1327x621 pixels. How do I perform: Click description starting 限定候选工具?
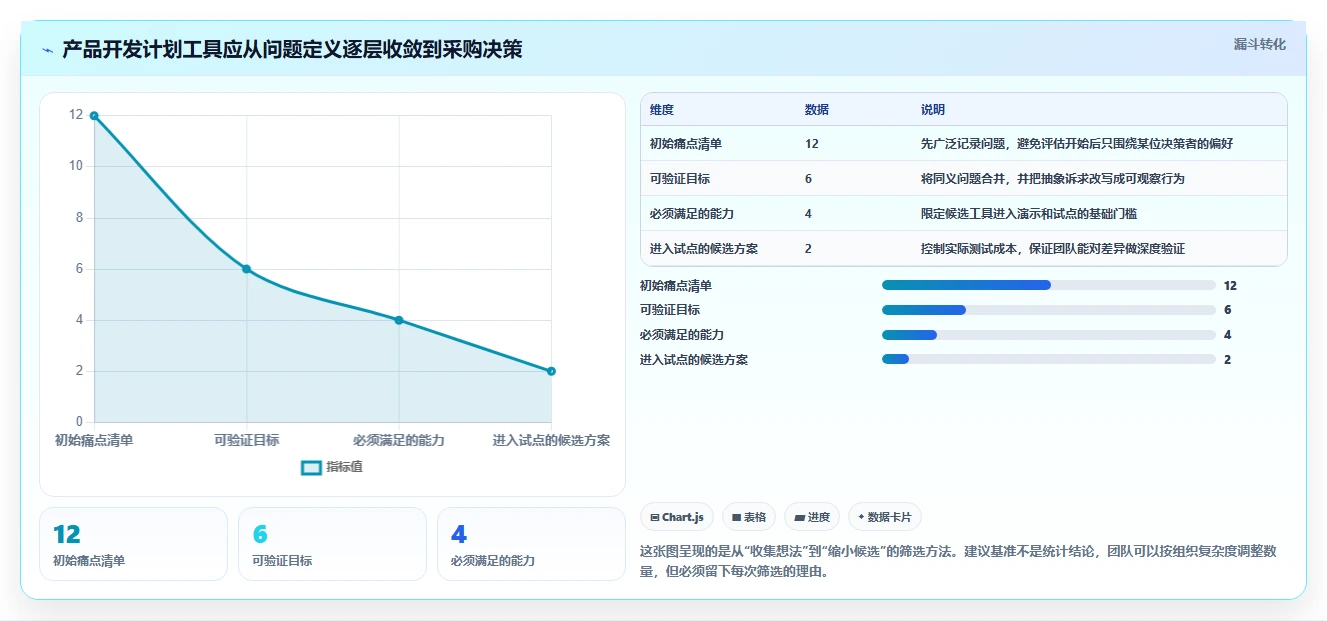[x=1029, y=214]
